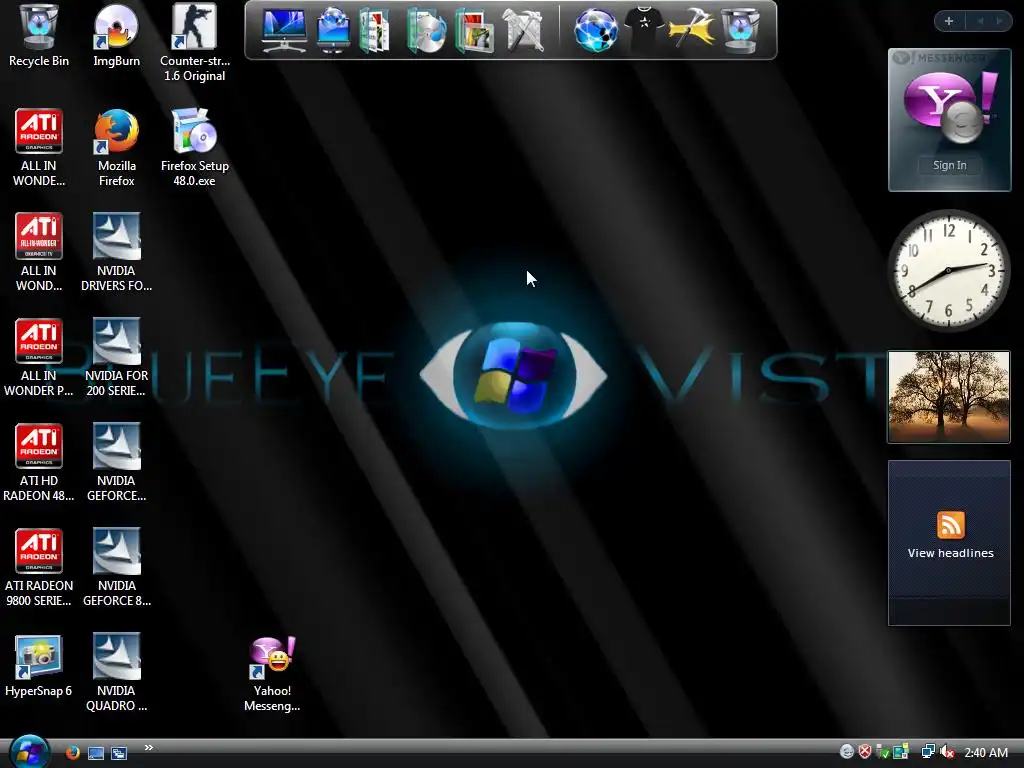Select the Counter-strike 1.6 Original shortcut
Screen dimensions: 1024x768
[x=195, y=42]
